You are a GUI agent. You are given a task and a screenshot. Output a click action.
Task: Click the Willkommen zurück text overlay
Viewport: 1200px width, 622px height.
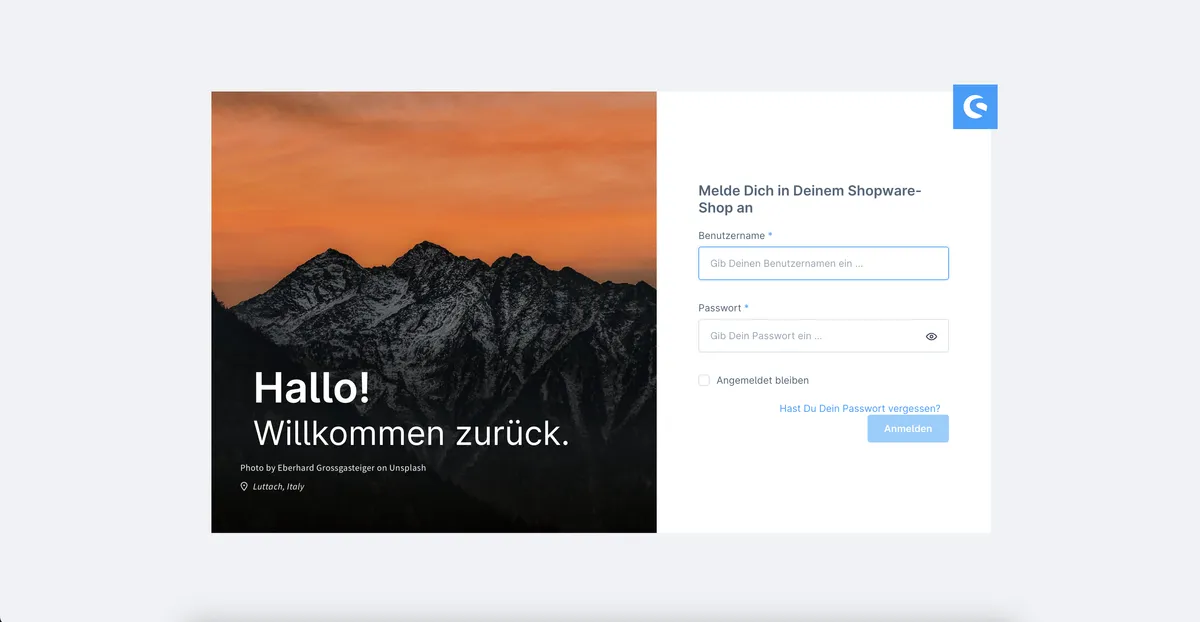(412, 434)
